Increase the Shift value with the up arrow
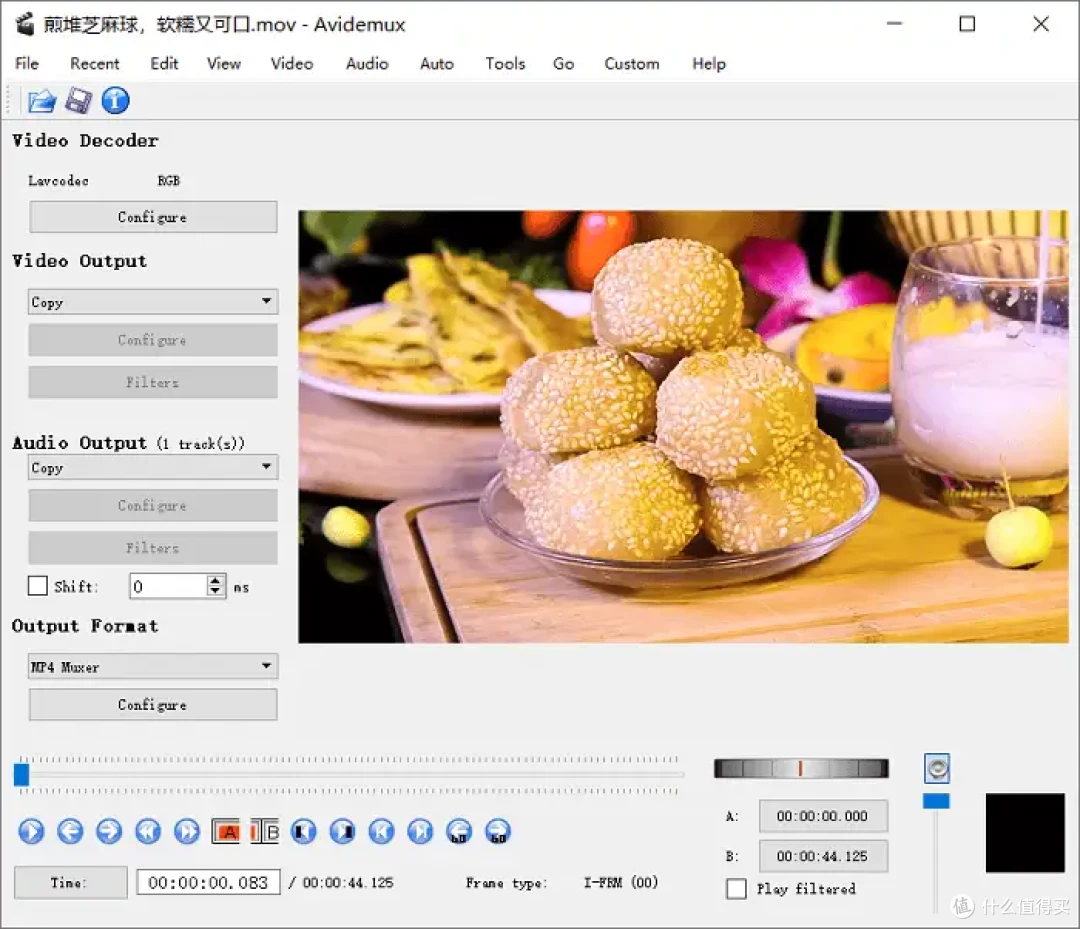This screenshot has width=1080, height=929. click(216, 581)
